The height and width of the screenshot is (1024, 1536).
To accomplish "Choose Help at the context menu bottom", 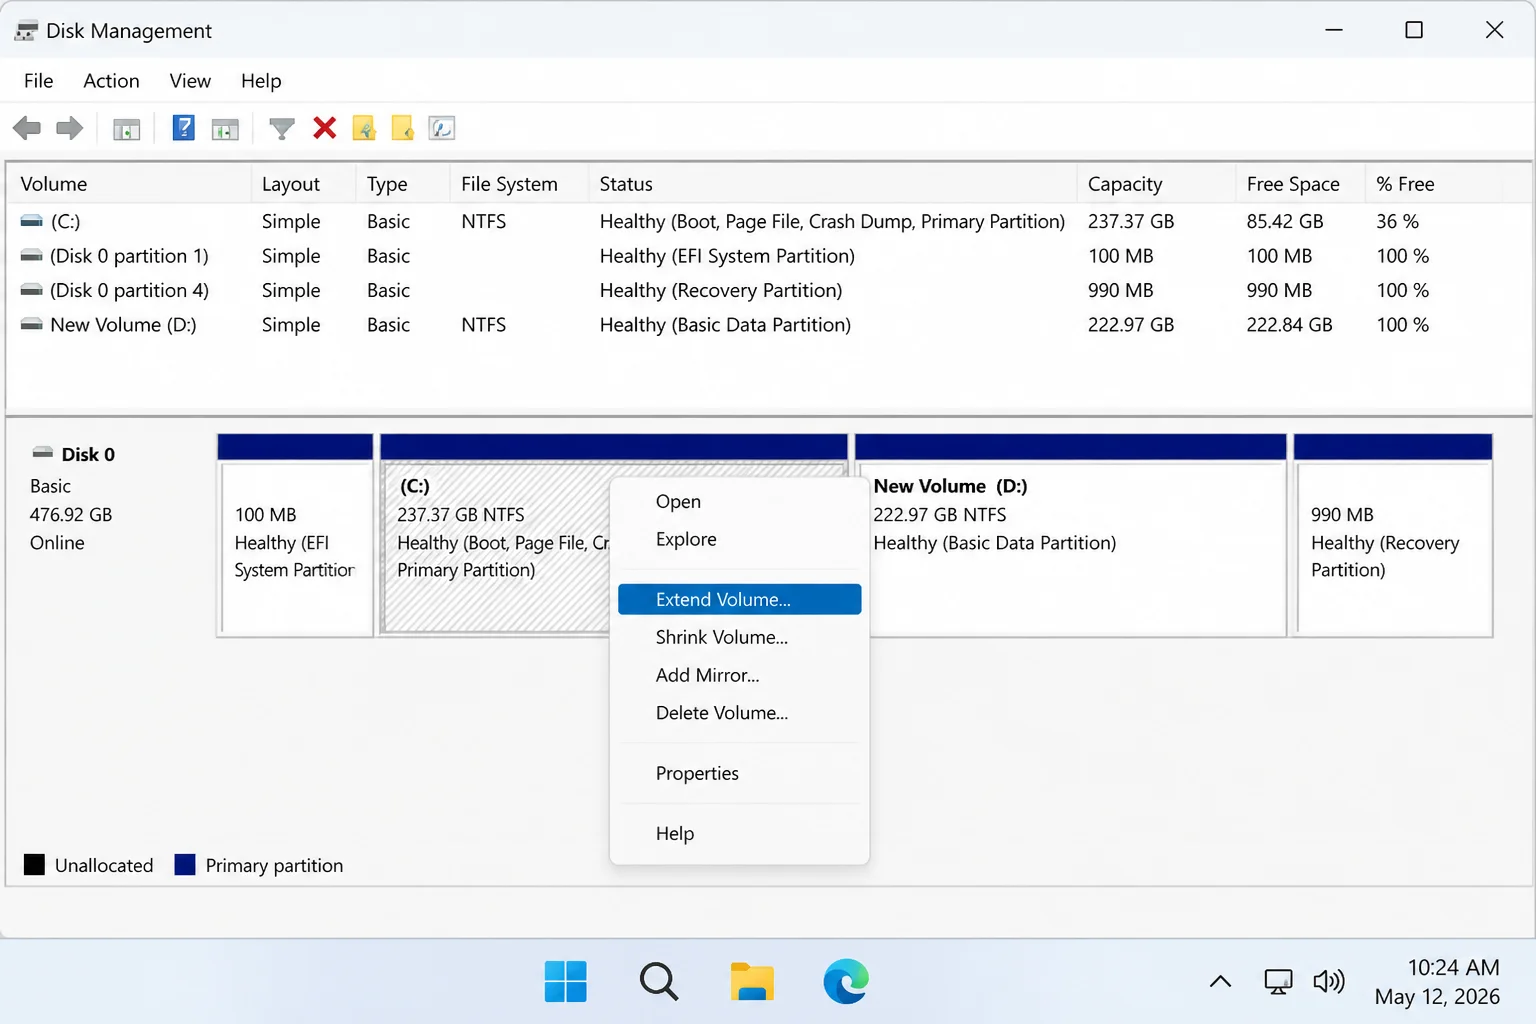I will 739,833.
